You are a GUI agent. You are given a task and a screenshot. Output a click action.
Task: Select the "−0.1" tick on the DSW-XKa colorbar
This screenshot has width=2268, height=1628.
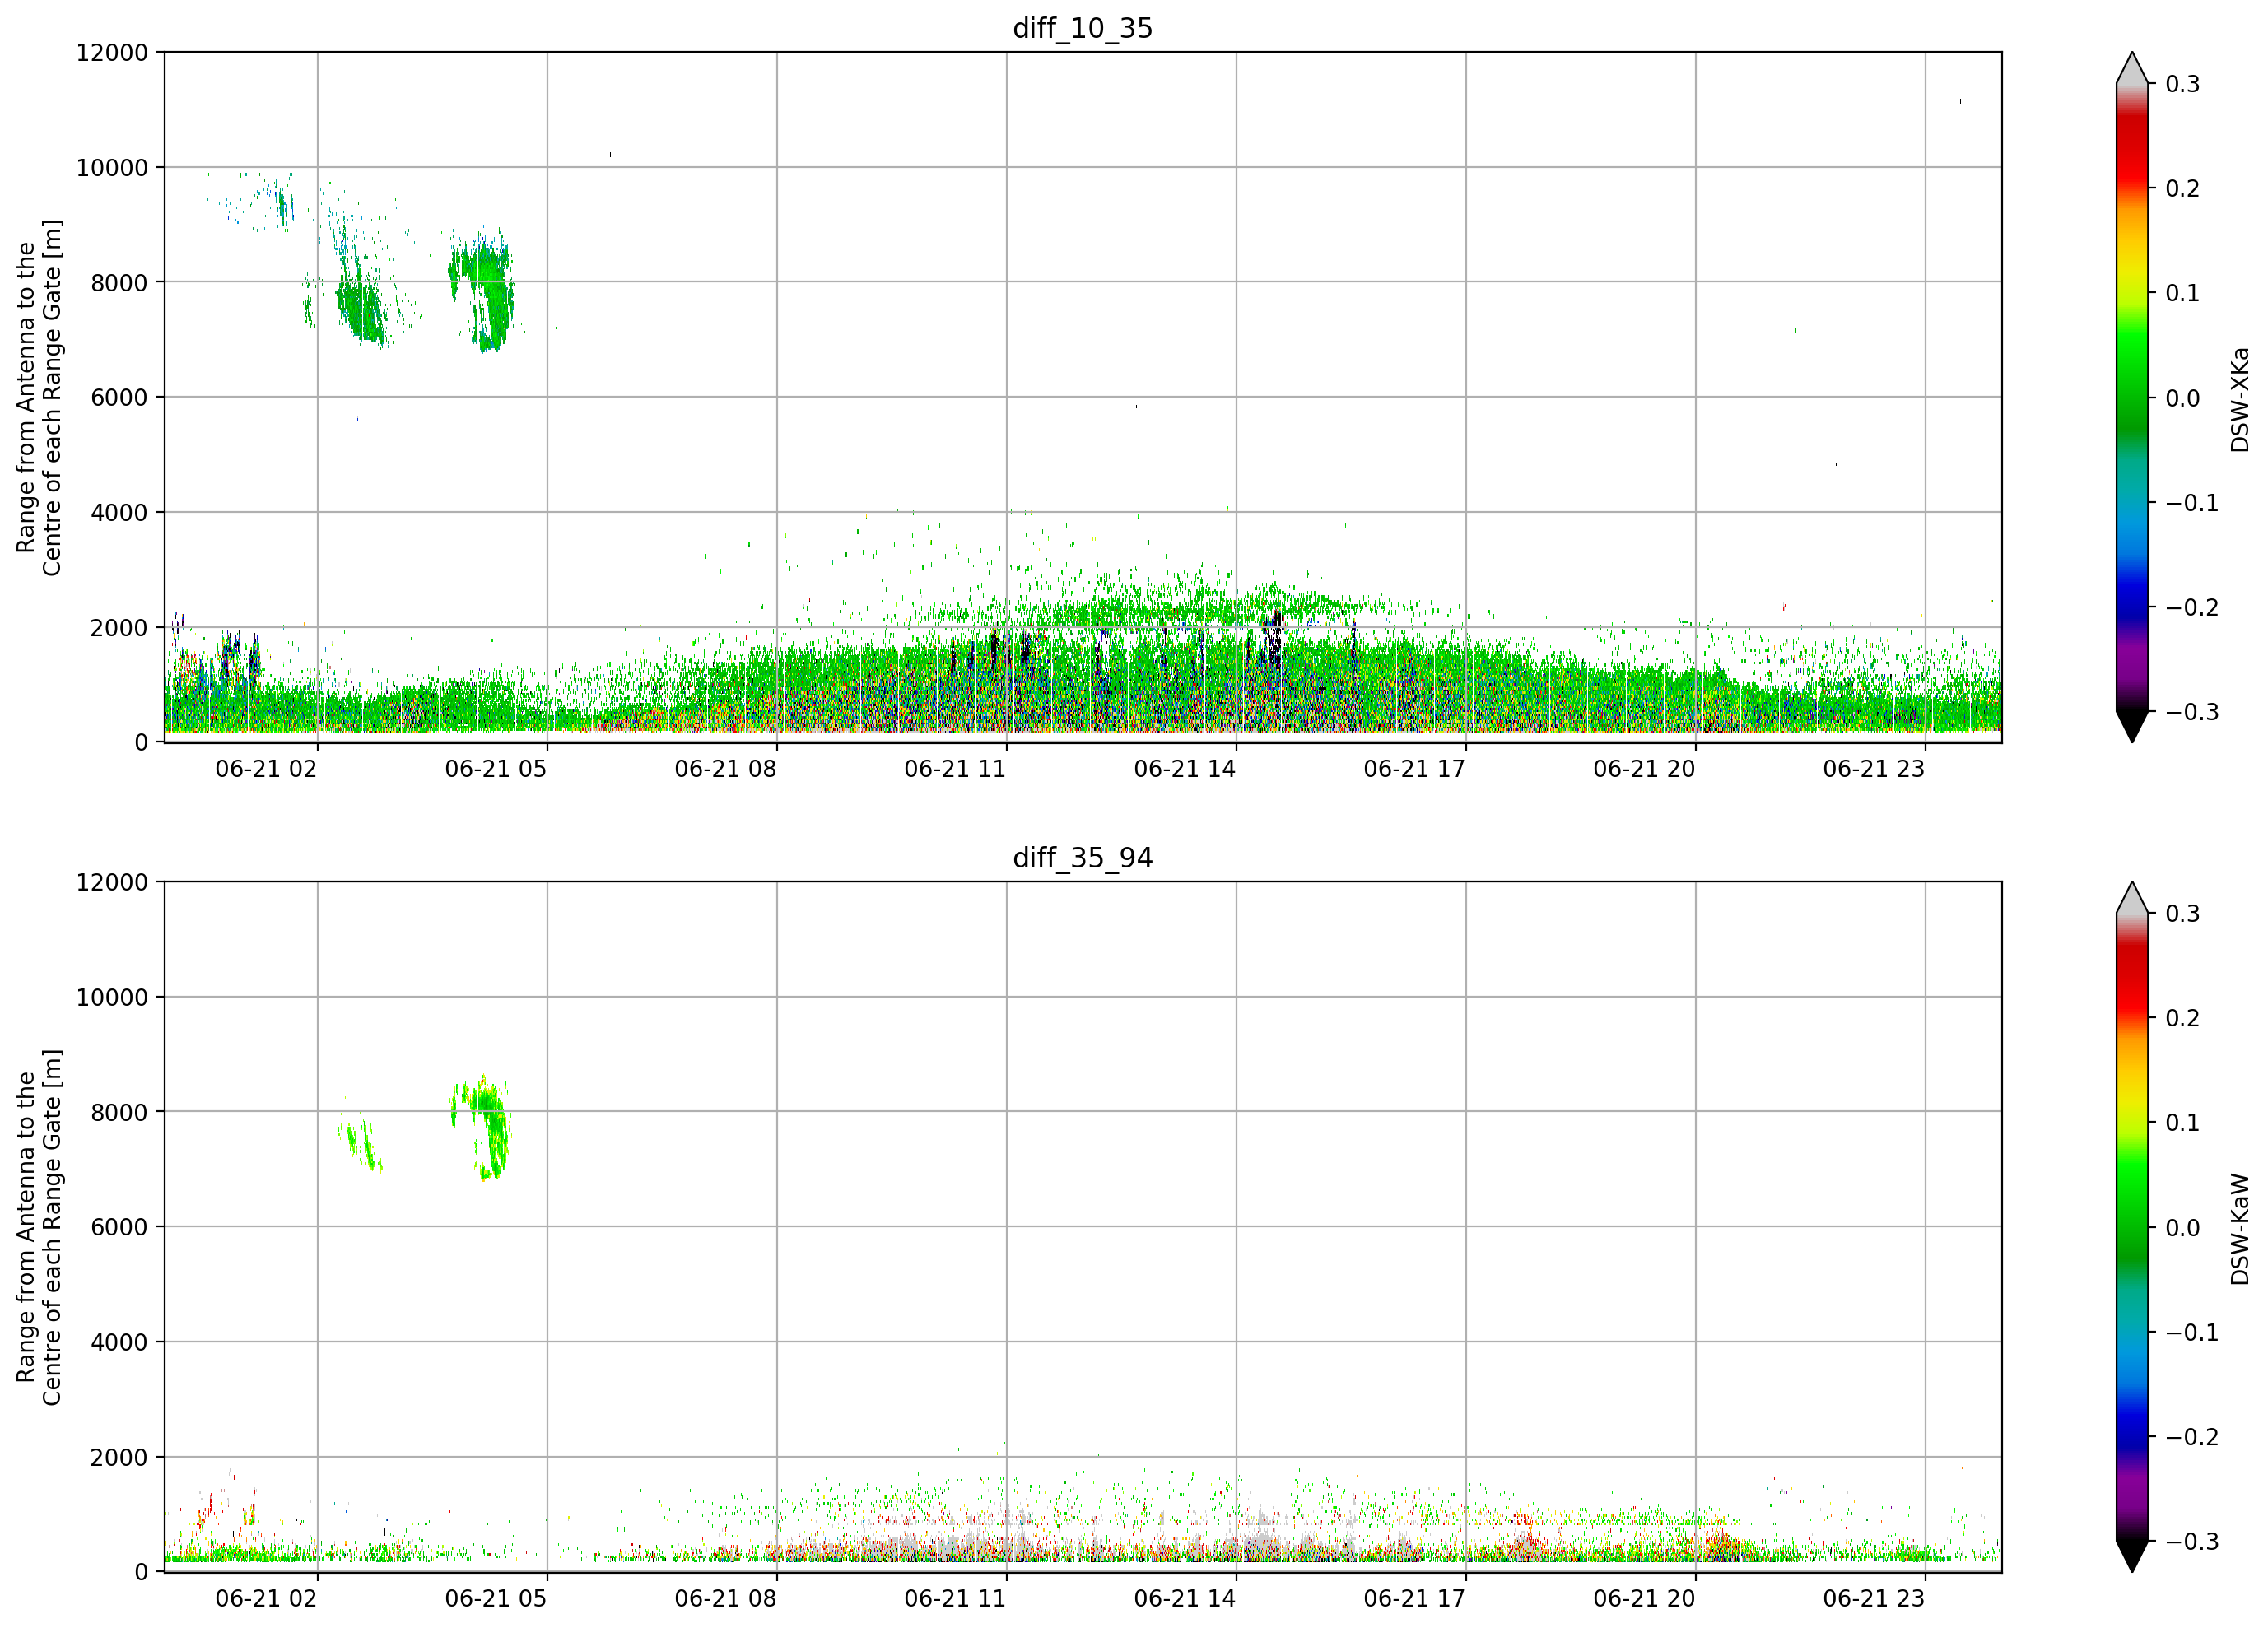pos(2192,503)
